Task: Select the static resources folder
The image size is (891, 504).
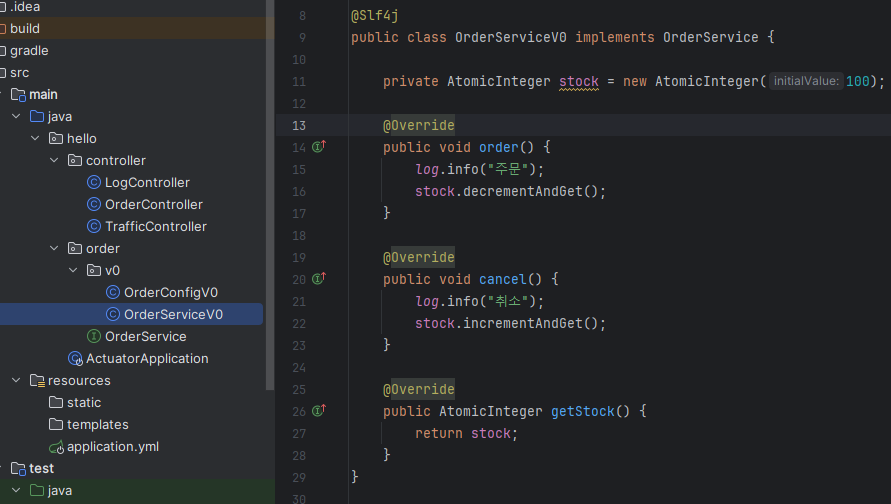Action: coord(84,403)
